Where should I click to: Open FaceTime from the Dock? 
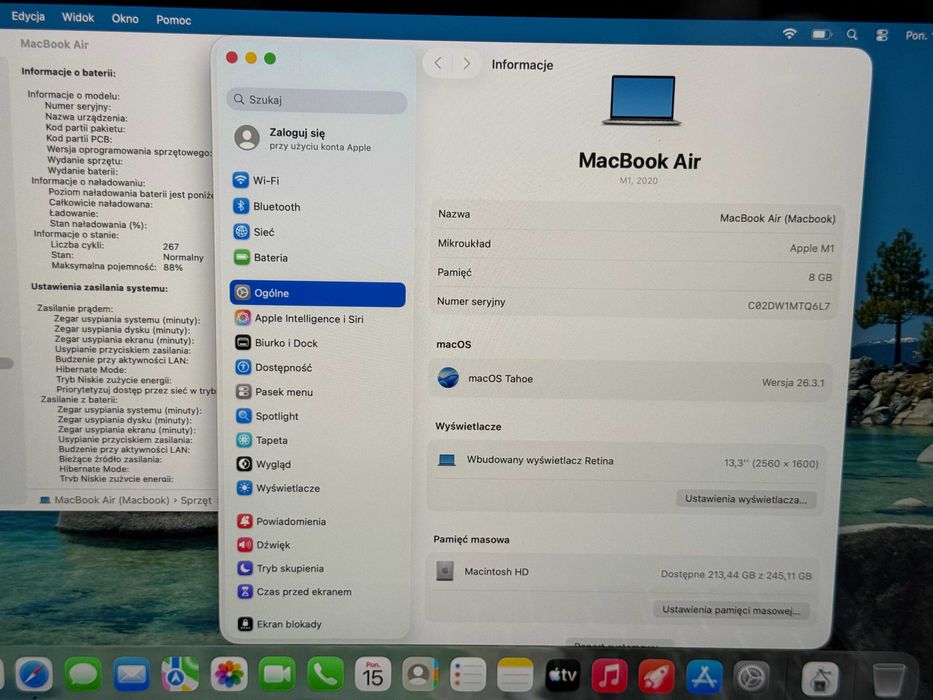277,676
